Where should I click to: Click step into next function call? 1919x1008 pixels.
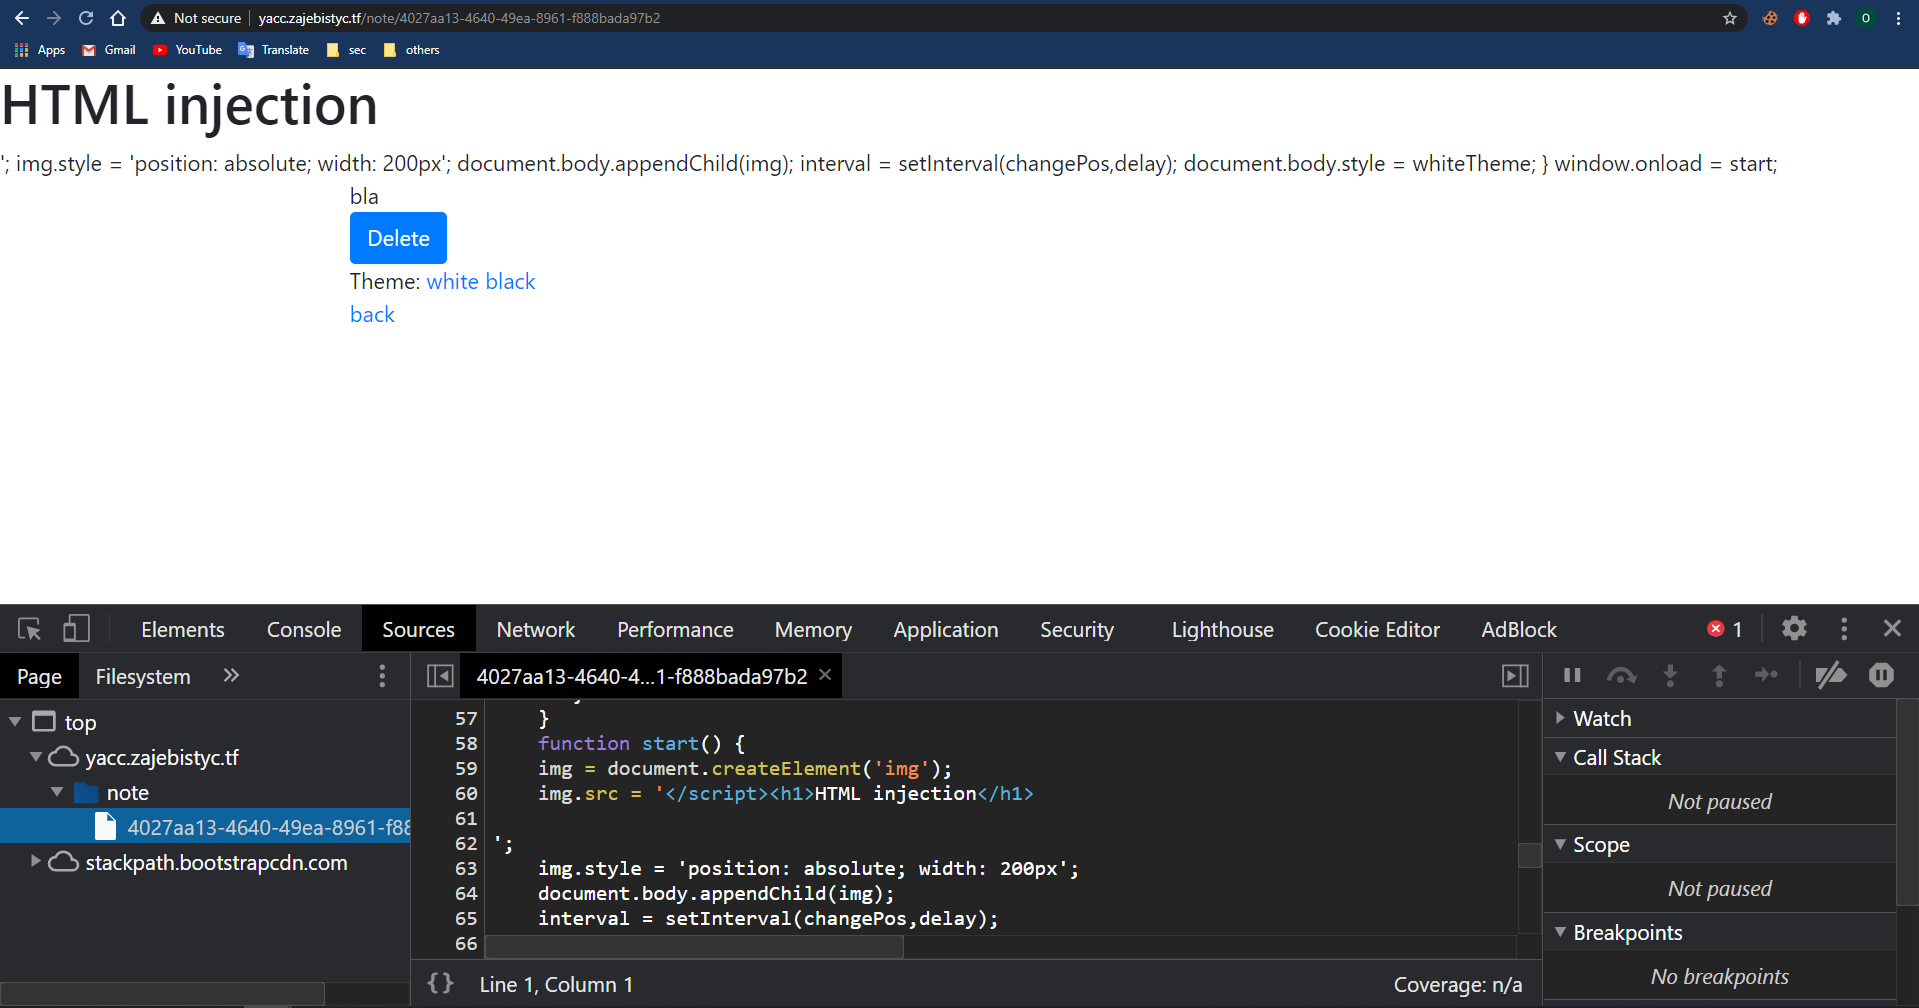tap(1670, 676)
